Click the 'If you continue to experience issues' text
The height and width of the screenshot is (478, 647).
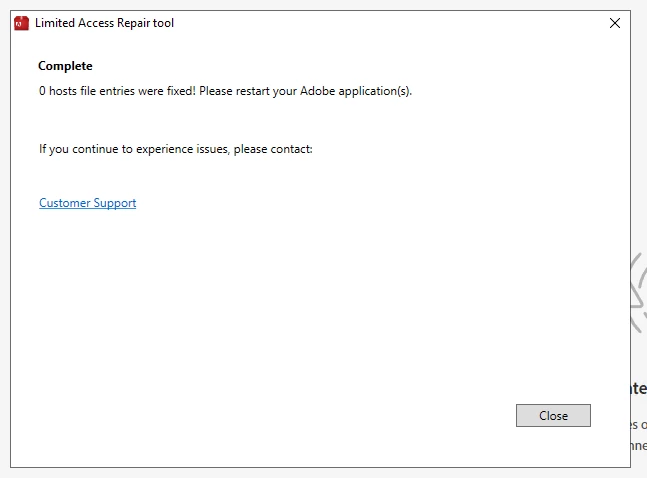pos(176,149)
